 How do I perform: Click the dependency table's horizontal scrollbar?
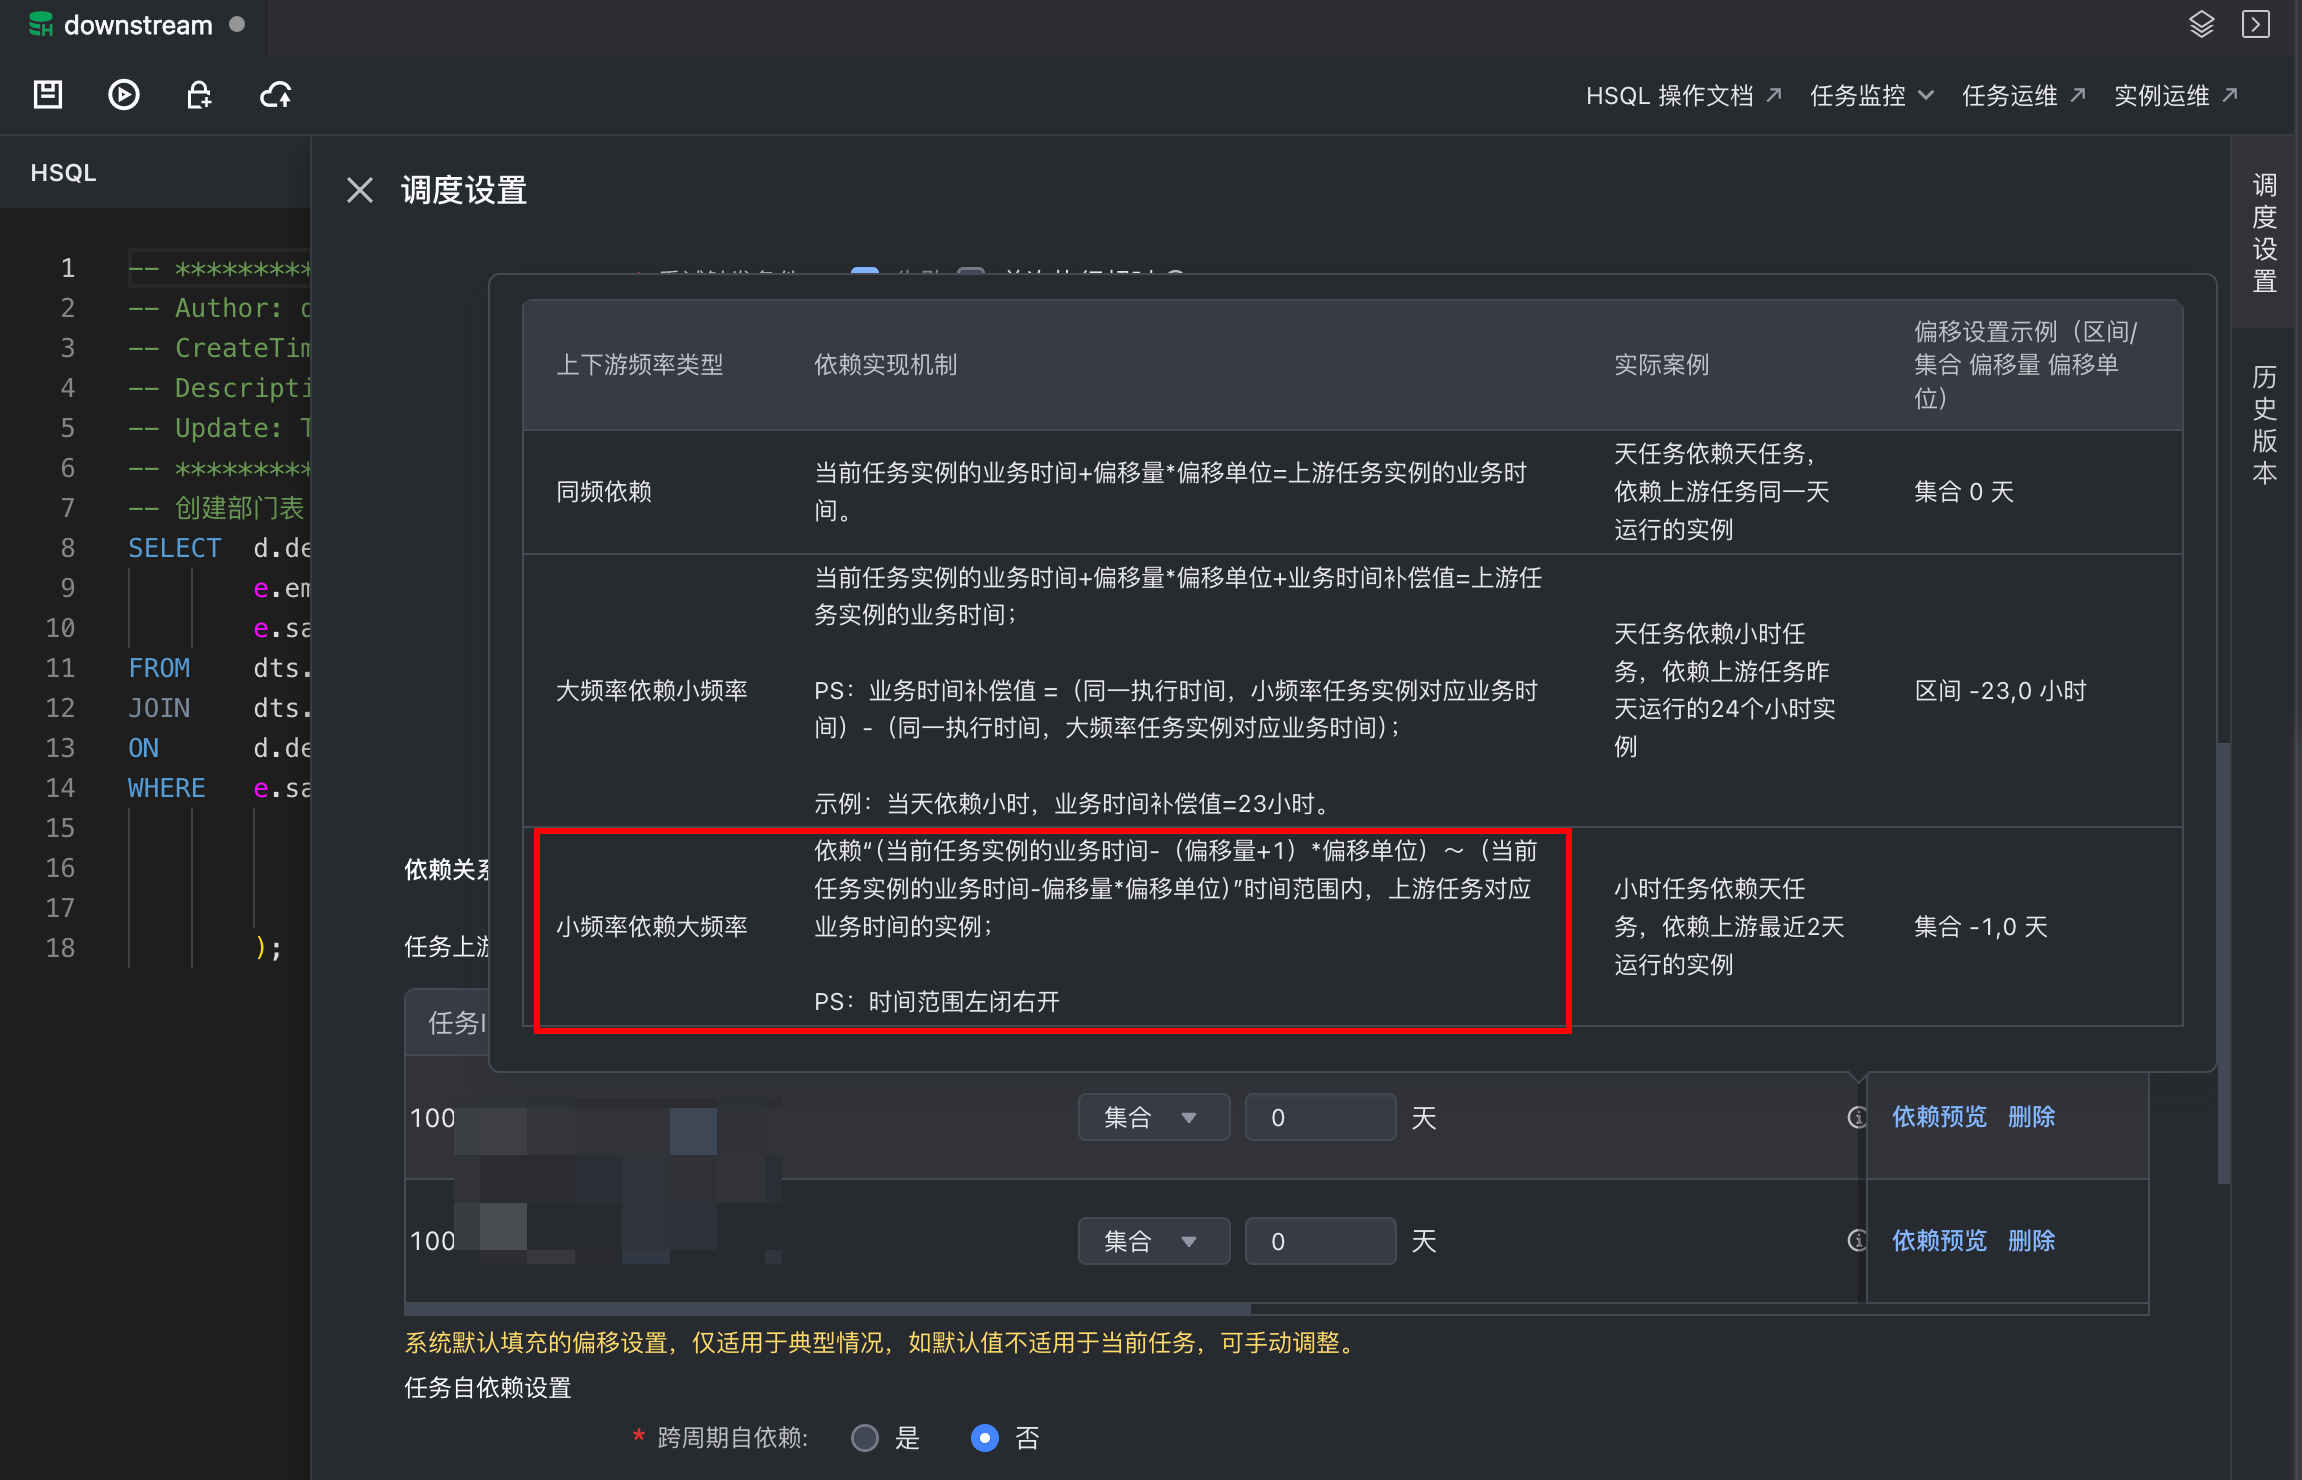[x=828, y=1308]
